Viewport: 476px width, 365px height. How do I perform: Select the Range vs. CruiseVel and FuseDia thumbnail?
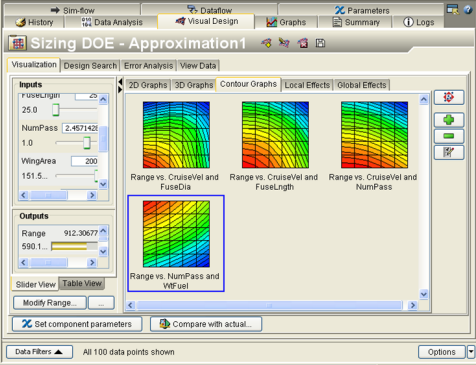[176, 146]
